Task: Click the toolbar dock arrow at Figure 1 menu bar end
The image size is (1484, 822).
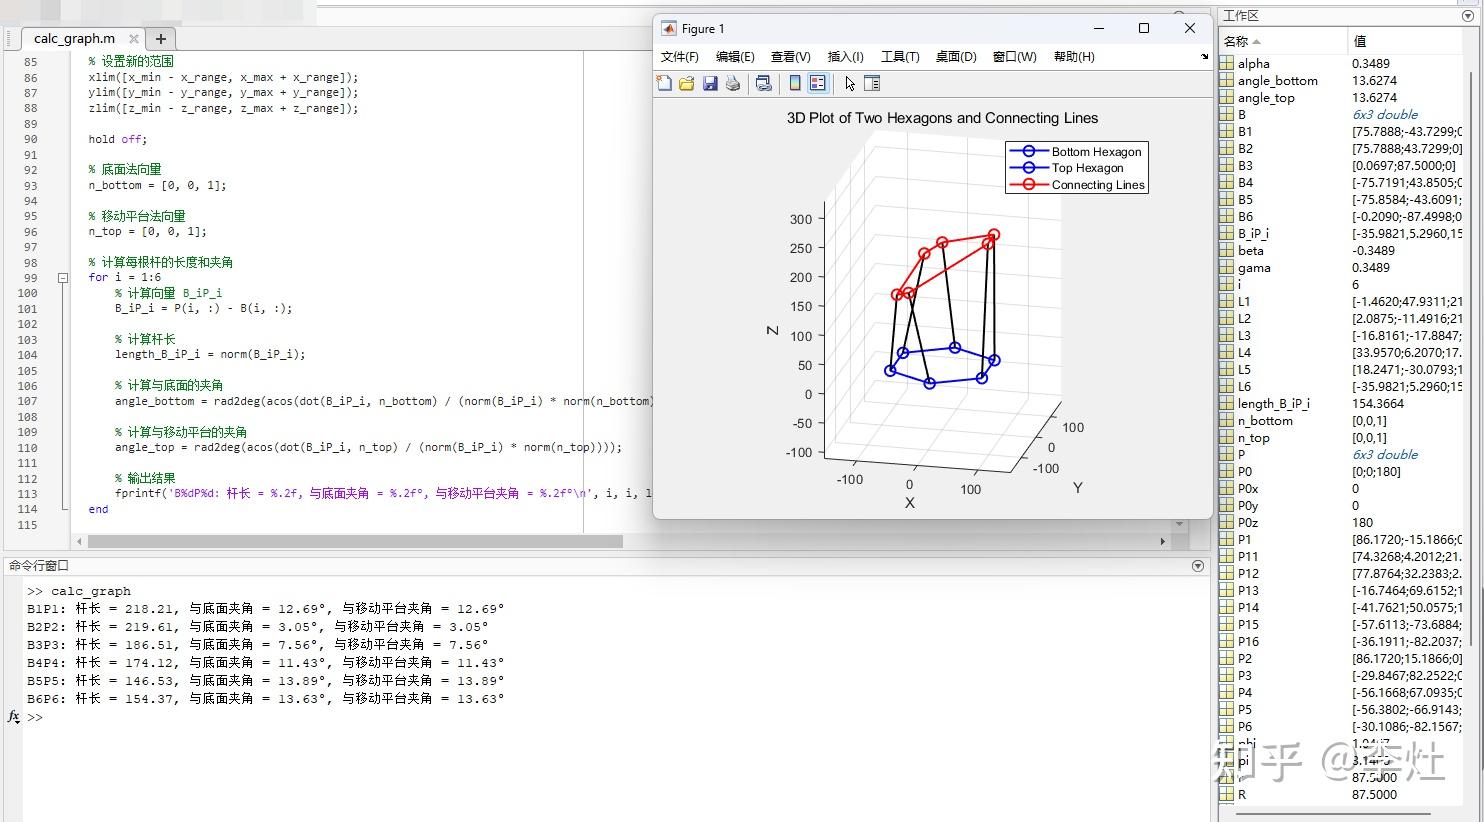Action: [1204, 57]
